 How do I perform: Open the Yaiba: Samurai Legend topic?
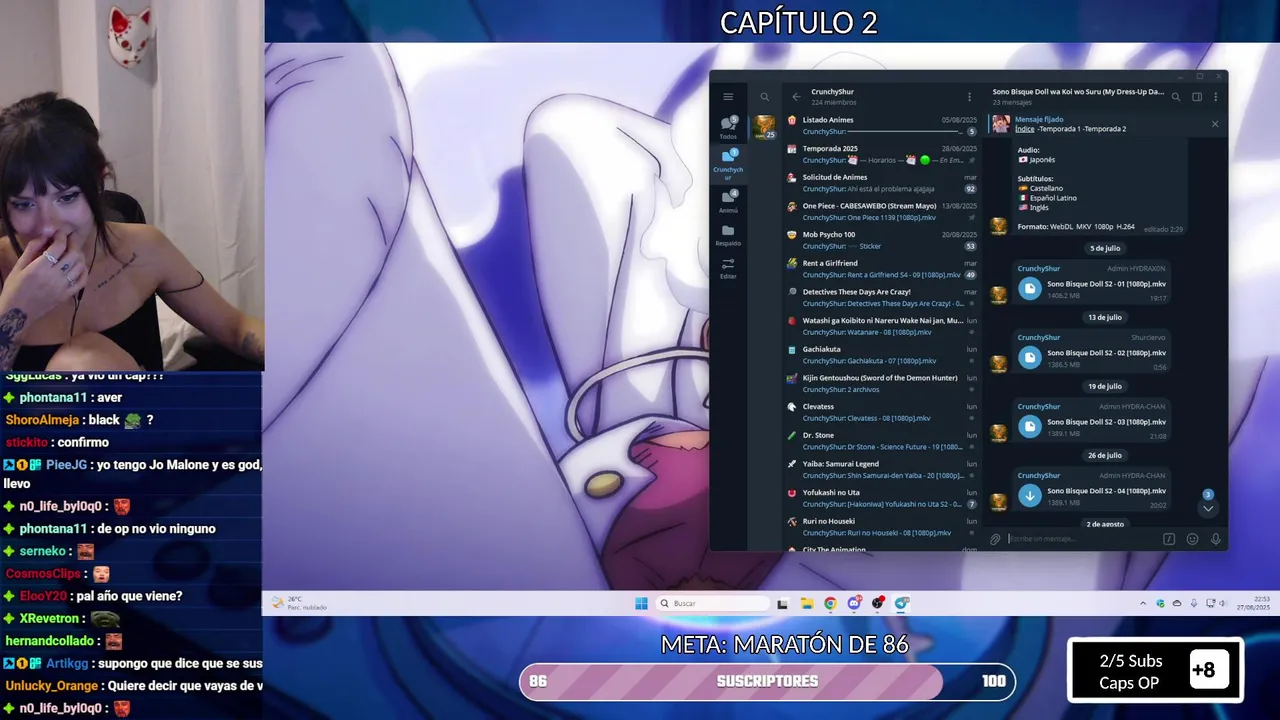point(882,469)
